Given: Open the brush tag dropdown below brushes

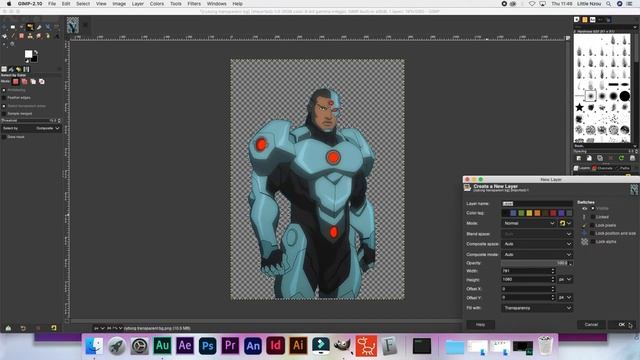Looking at the screenshot, I should click(x=605, y=146).
